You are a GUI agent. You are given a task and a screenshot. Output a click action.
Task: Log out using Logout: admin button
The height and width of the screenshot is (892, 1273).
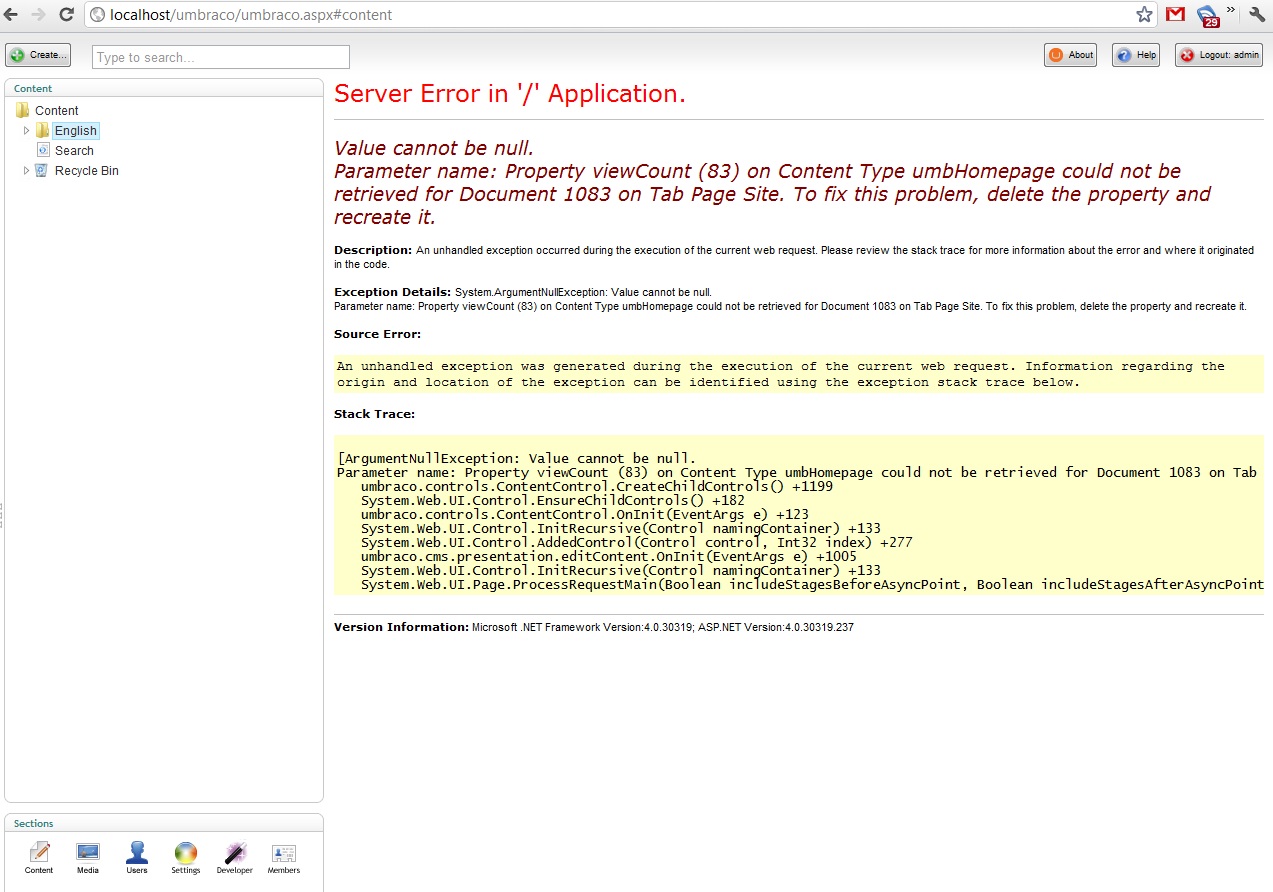pyautogui.click(x=1219, y=55)
